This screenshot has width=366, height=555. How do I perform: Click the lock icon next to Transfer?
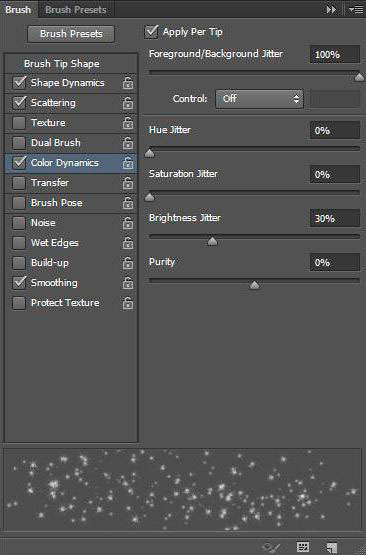pyautogui.click(x=128, y=183)
